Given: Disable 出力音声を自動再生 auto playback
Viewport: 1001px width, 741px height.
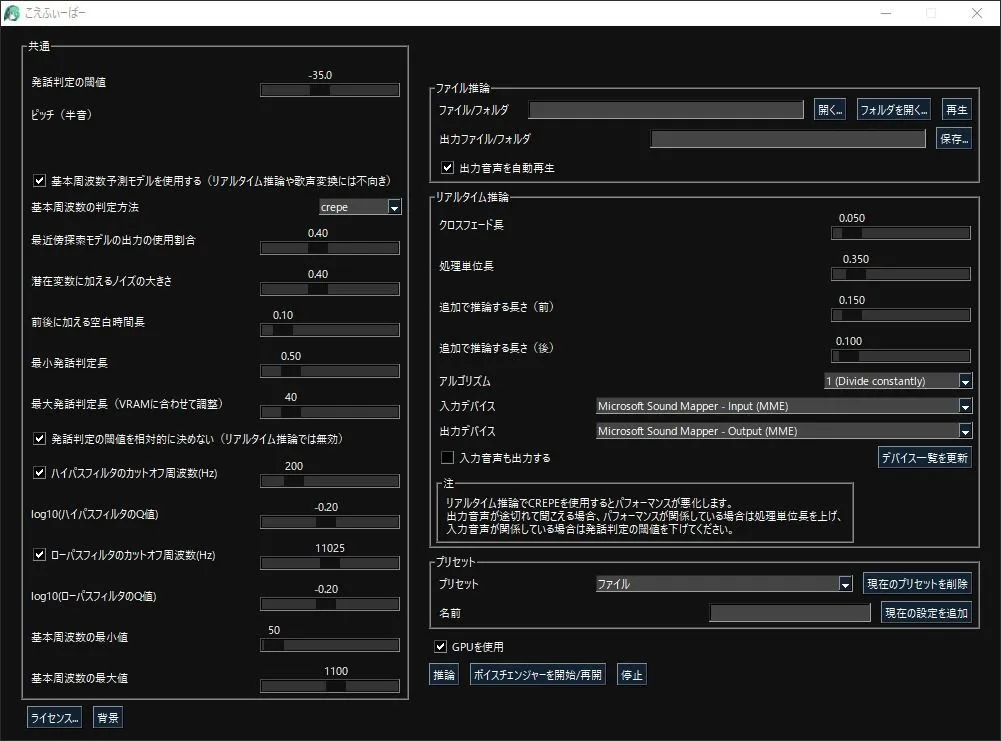Looking at the screenshot, I should coord(446,167).
